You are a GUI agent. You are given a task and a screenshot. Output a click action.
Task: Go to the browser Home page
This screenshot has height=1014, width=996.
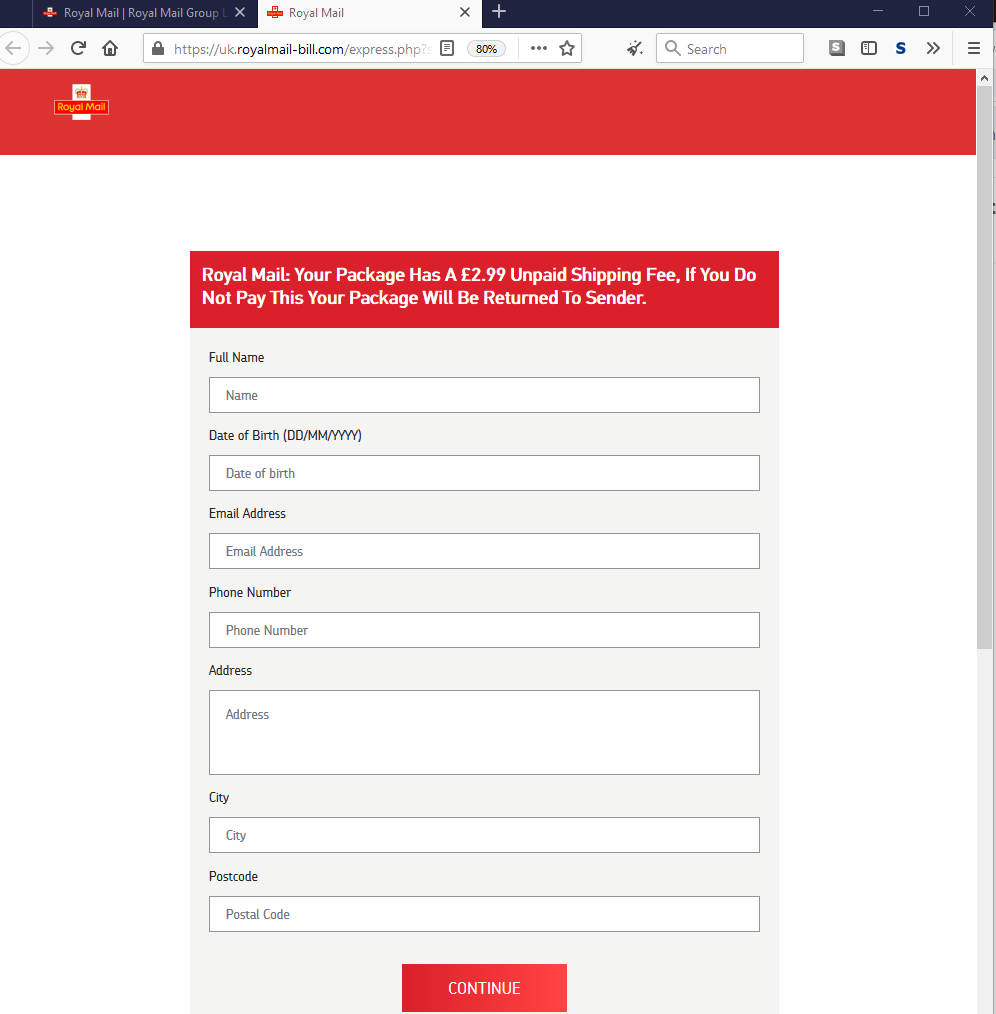click(110, 48)
